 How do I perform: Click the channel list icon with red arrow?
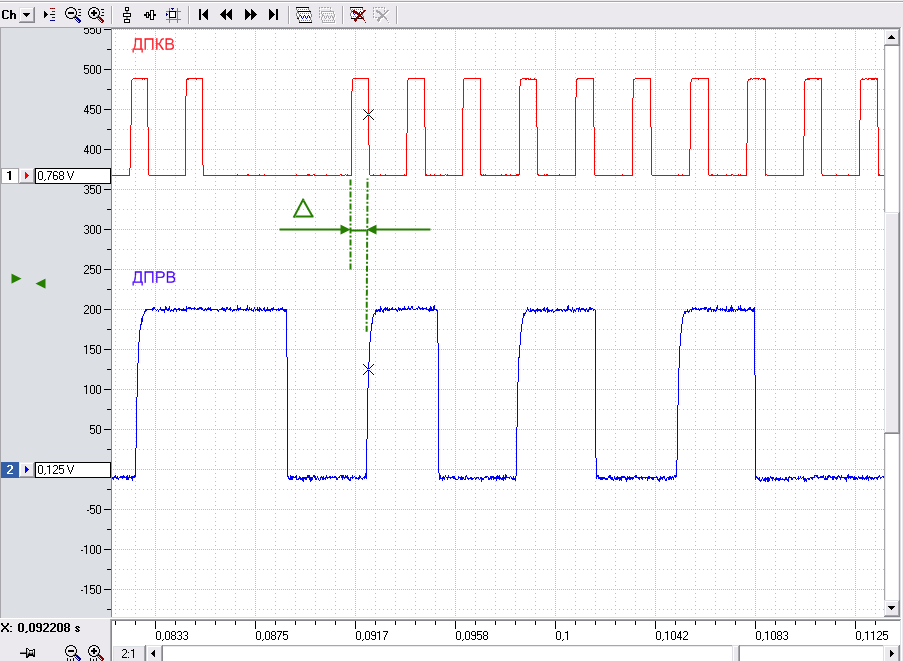click(x=50, y=15)
